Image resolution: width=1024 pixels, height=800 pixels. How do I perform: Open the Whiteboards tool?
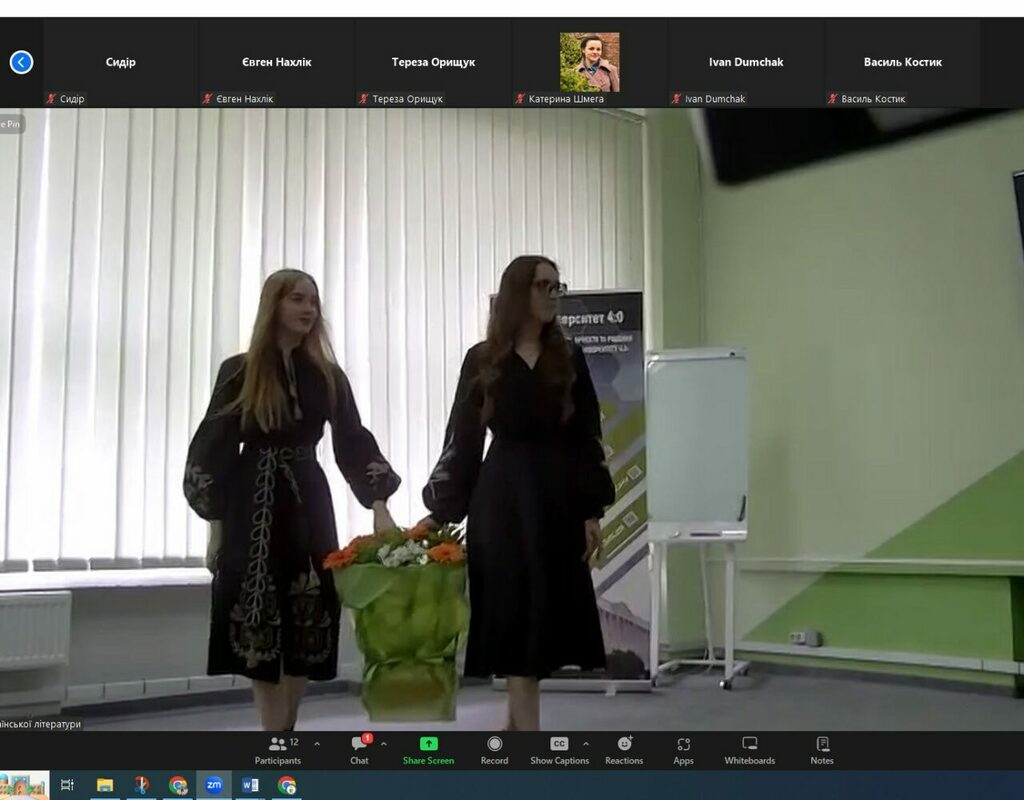(x=749, y=750)
